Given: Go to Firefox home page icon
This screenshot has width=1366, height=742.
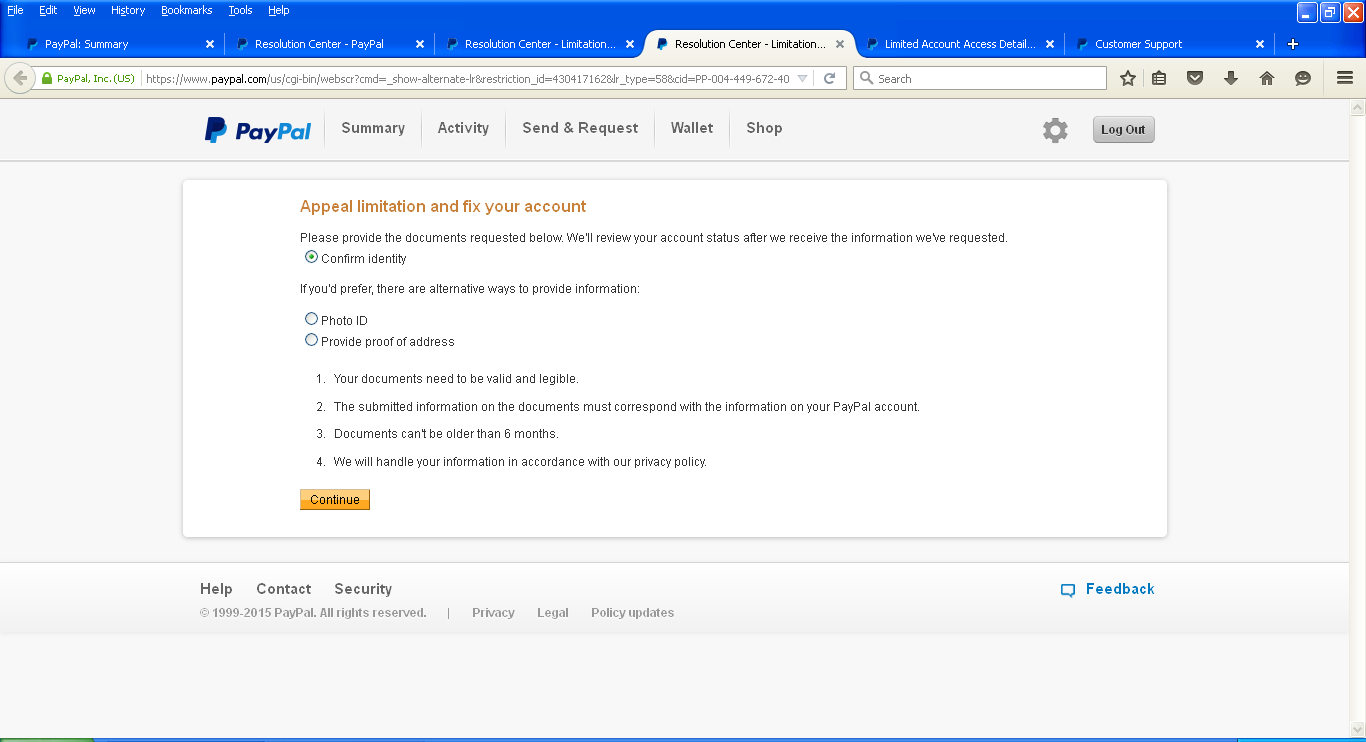Looking at the screenshot, I should click(x=1267, y=78).
